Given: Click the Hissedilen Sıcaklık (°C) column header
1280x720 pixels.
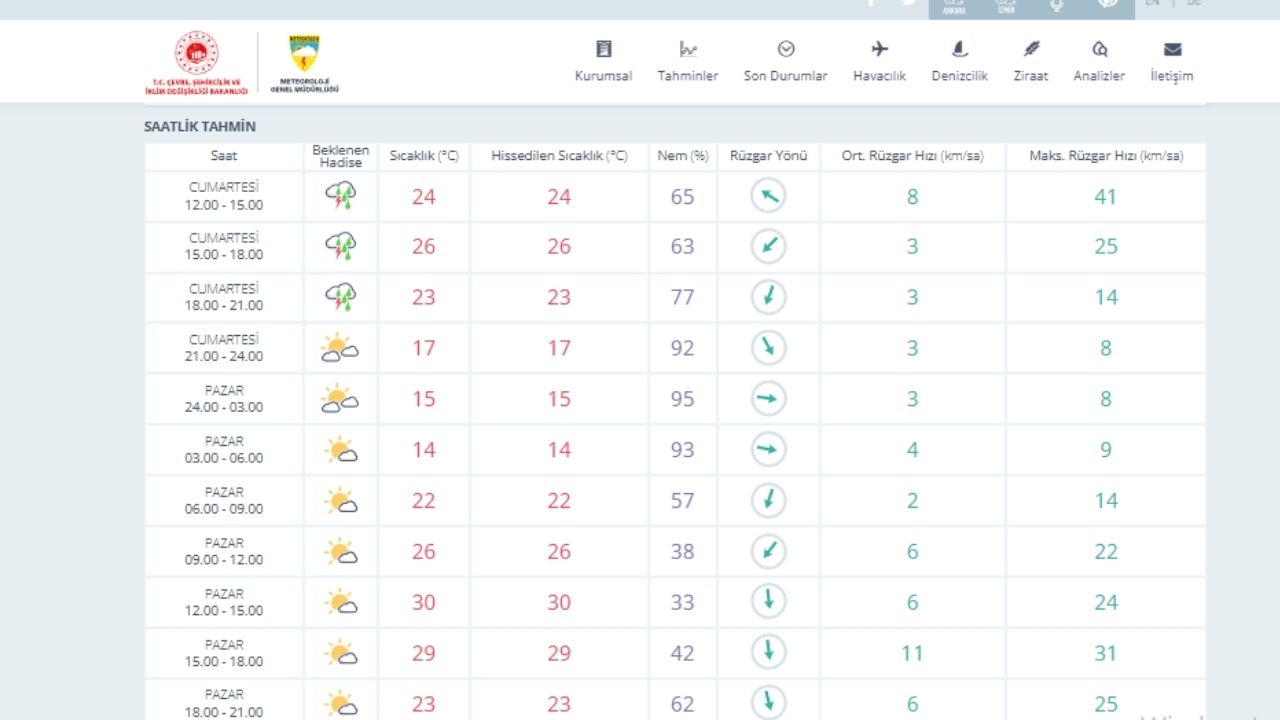Looking at the screenshot, I should click(x=559, y=156).
